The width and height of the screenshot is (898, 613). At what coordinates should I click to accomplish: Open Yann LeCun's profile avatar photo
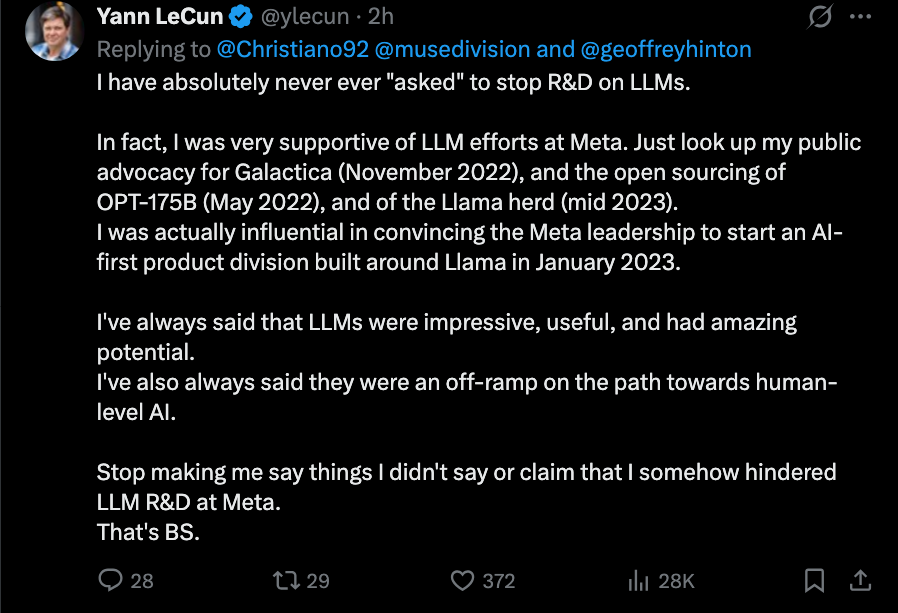click(54, 32)
